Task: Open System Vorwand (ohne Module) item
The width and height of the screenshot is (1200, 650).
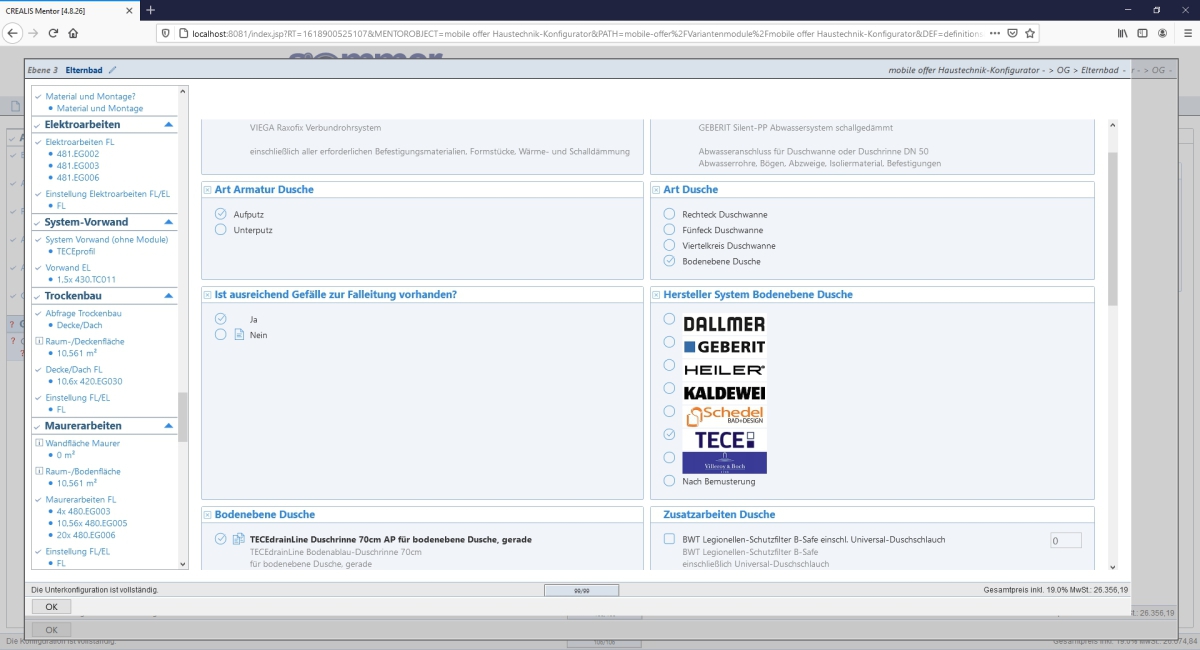Action: point(107,239)
